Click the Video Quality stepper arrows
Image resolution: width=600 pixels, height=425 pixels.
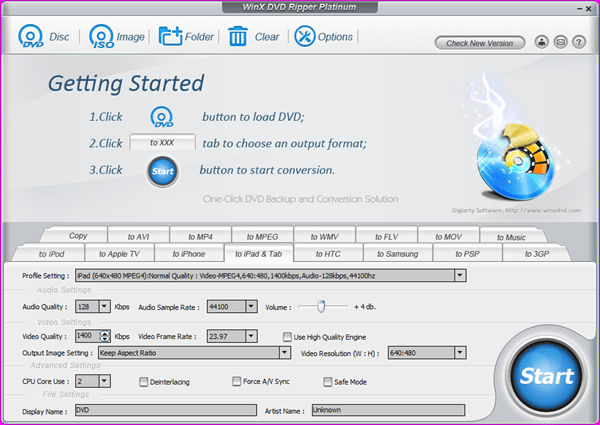(x=105, y=336)
